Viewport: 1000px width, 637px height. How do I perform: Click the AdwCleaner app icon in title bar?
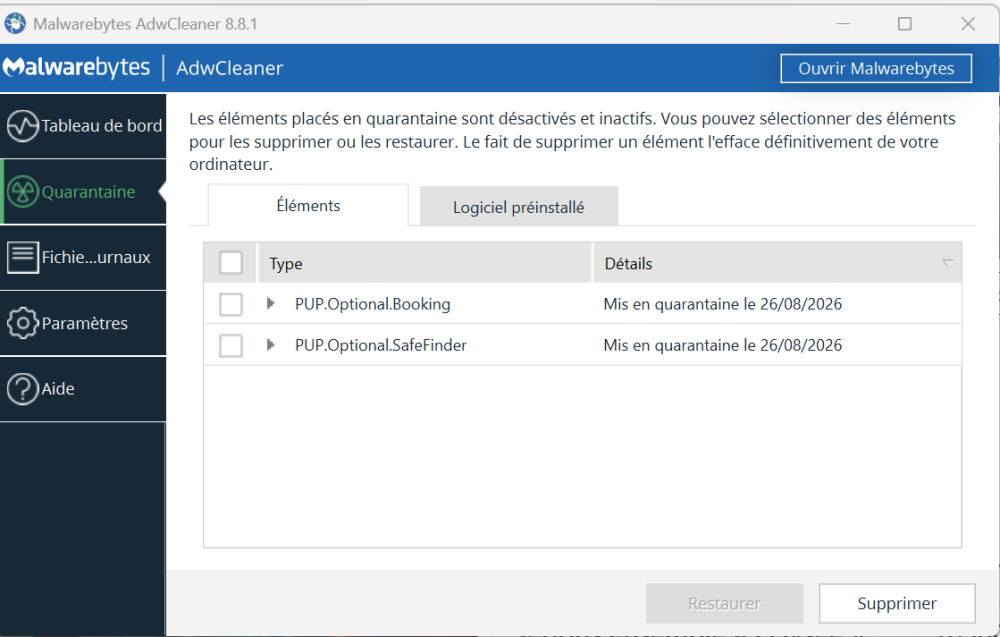15,24
